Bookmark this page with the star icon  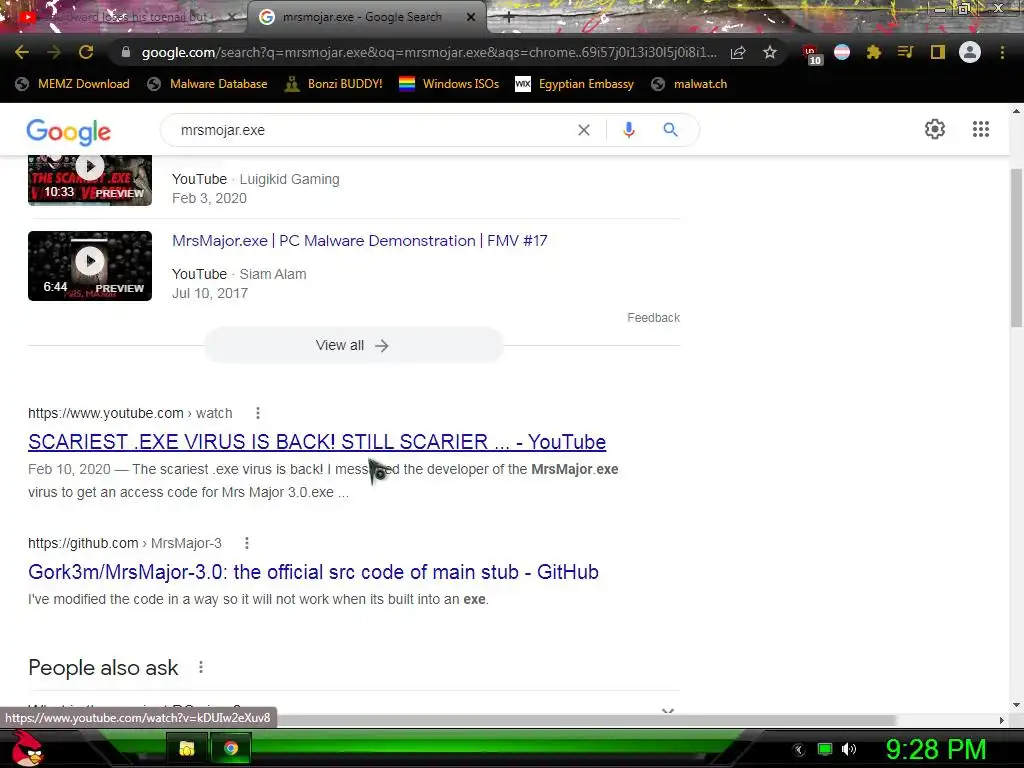pyautogui.click(x=770, y=52)
